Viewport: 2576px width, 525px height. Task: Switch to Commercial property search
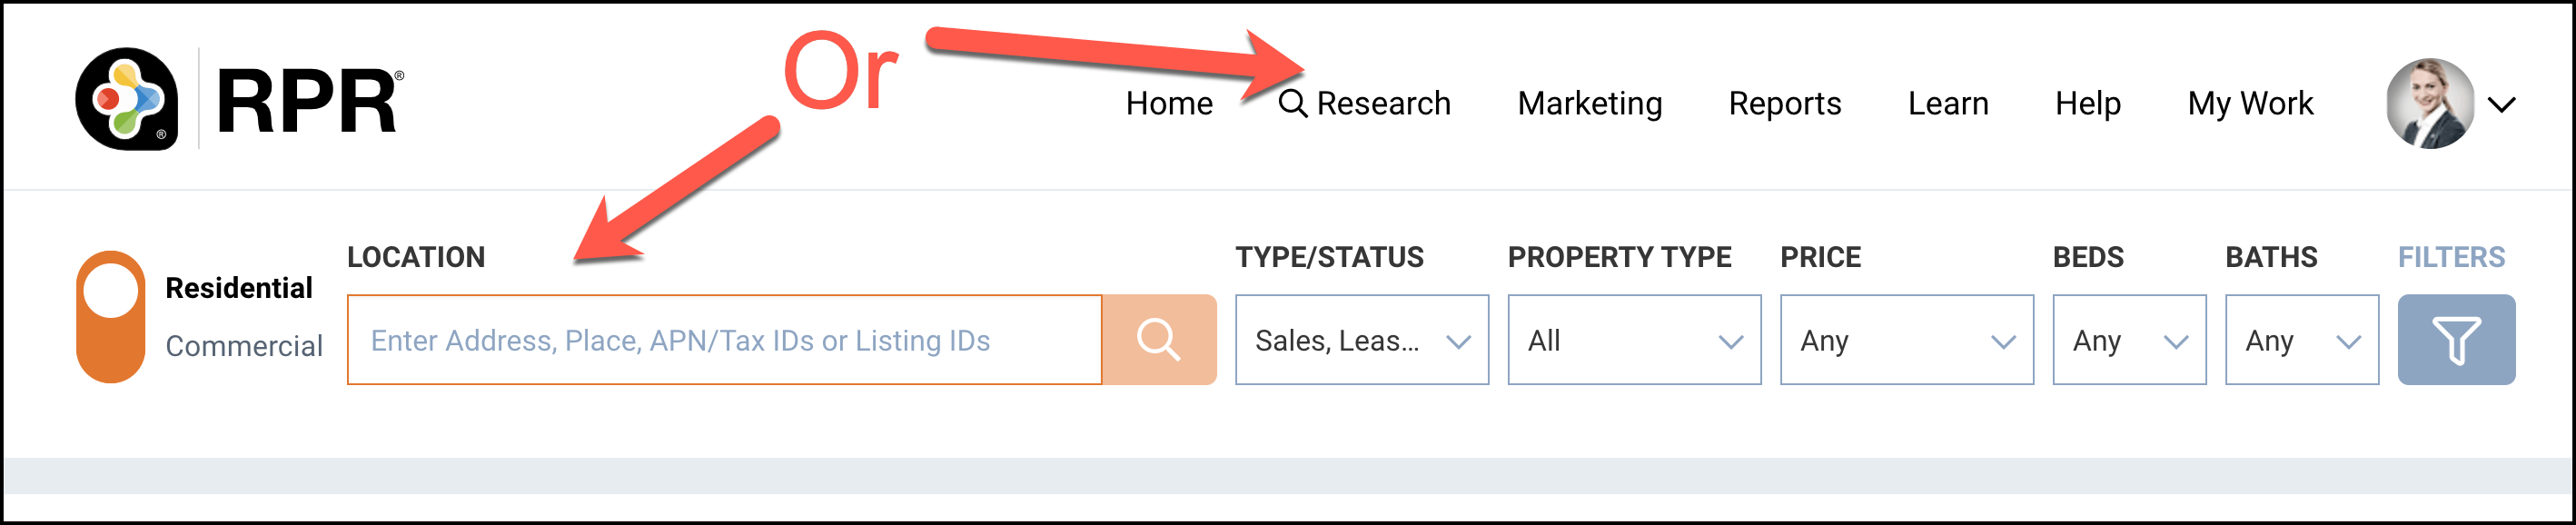244,346
